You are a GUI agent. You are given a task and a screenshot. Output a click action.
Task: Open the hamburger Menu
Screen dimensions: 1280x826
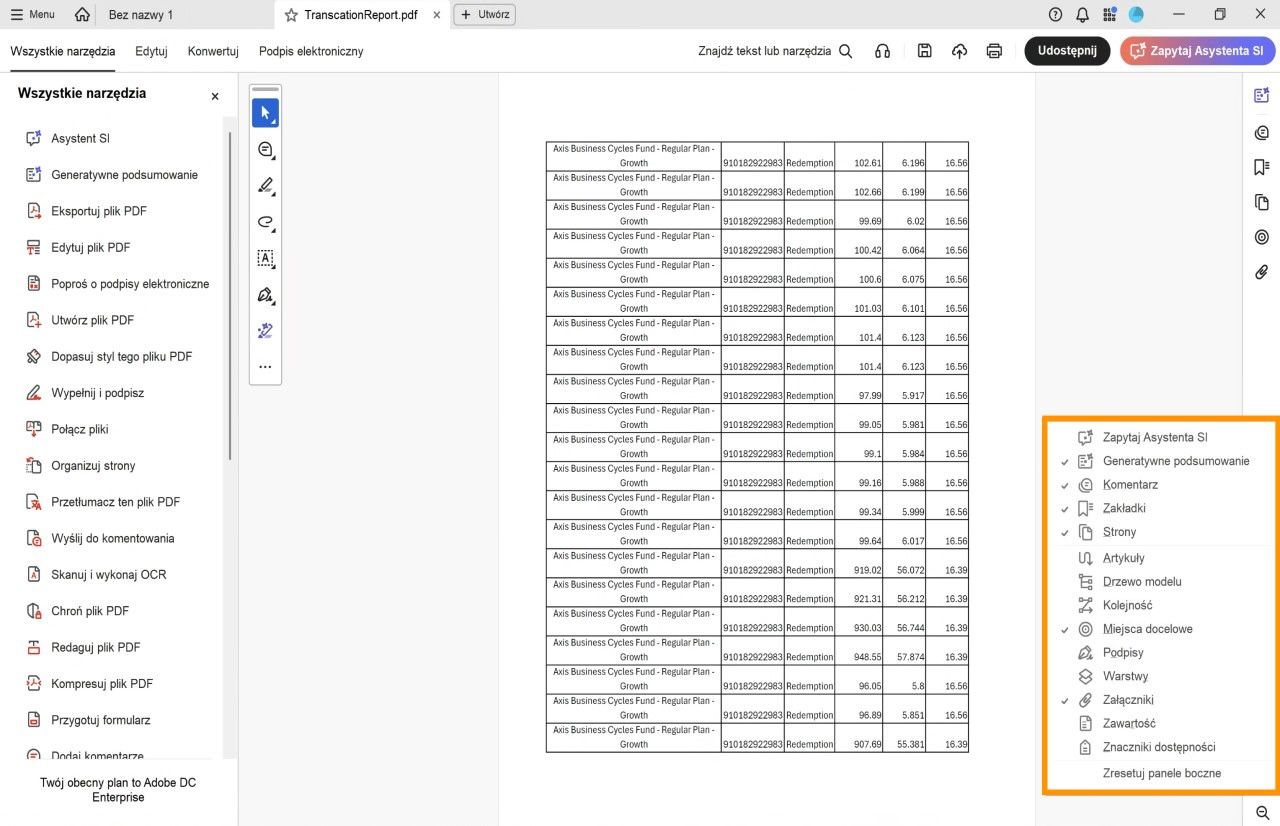click(33, 15)
